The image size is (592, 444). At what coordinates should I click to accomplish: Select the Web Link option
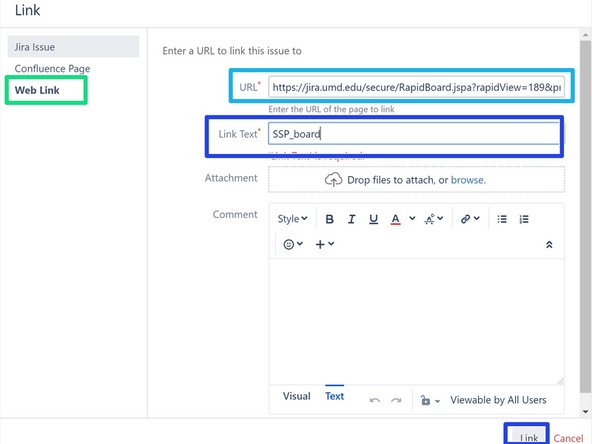coord(37,90)
